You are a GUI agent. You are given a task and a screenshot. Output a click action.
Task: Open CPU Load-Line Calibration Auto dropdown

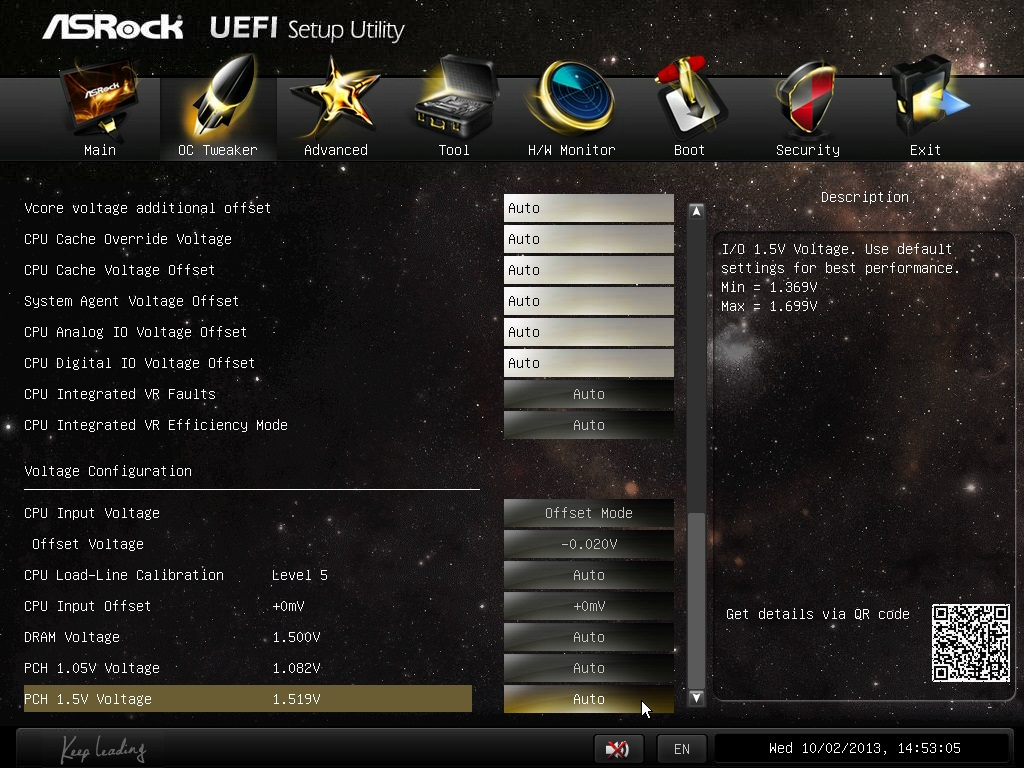(588, 575)
